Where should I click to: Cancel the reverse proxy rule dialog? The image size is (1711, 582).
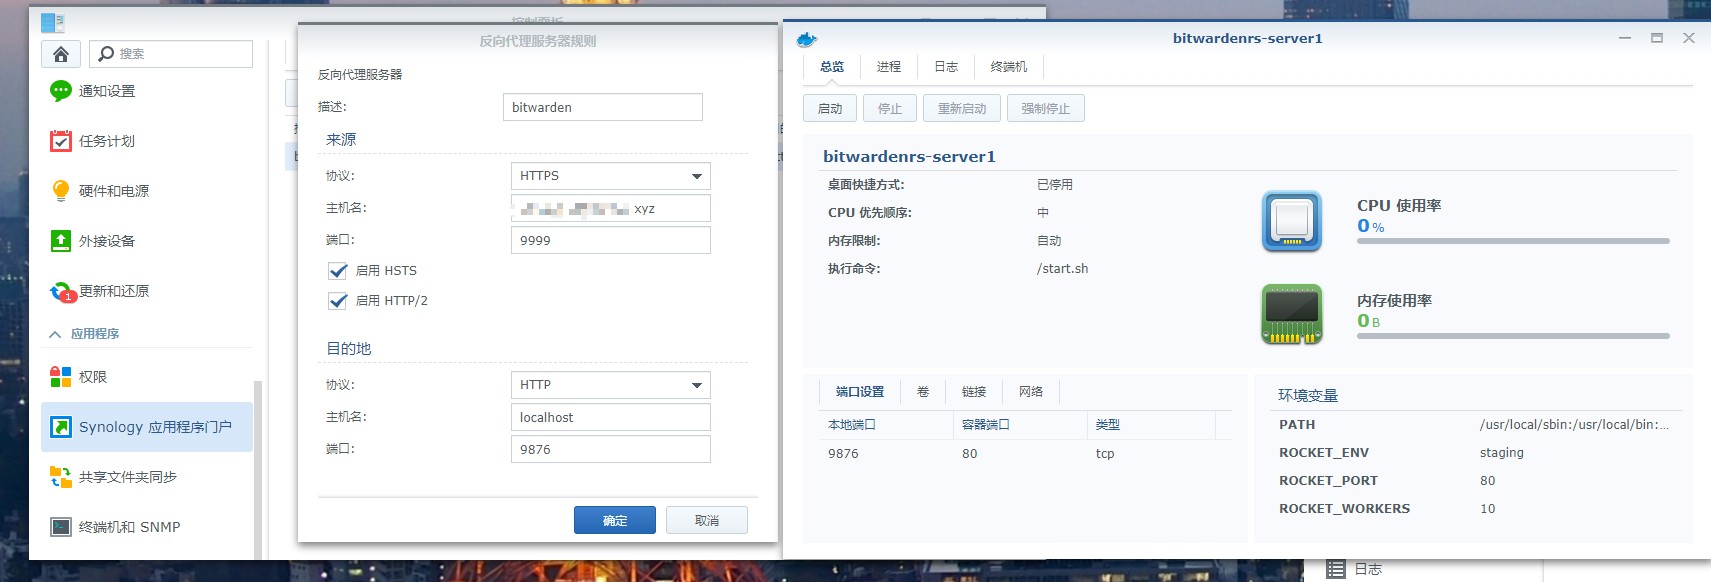[707, 520]
